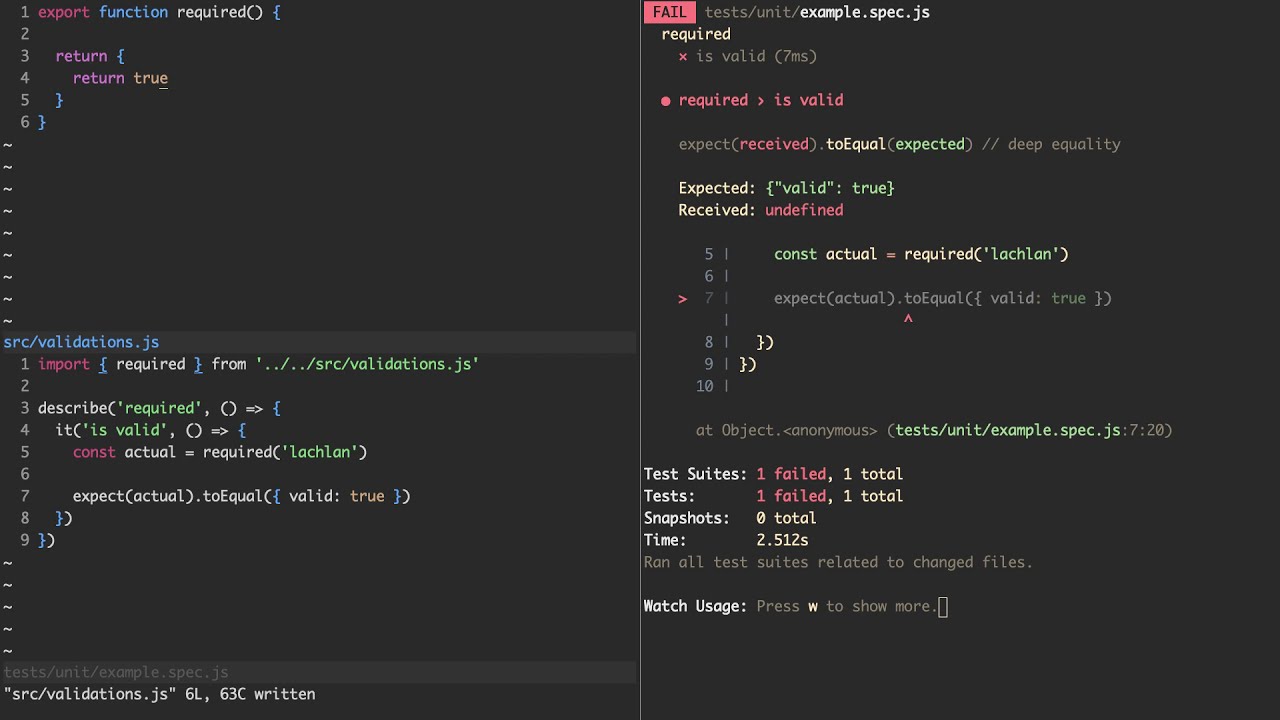Image resolution: width=1280 pixels, height=720 pixels.
Task: Click the red '>' pointer at line 7
Action: (x=683, y=298)
